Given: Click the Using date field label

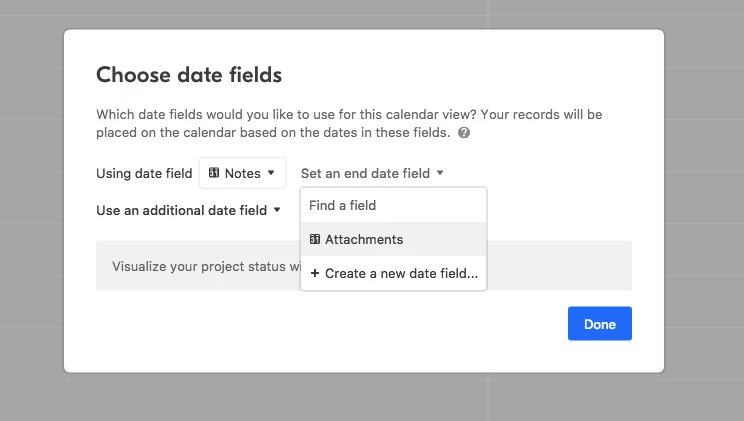Looking at the screenshot, I should (144, 173).
